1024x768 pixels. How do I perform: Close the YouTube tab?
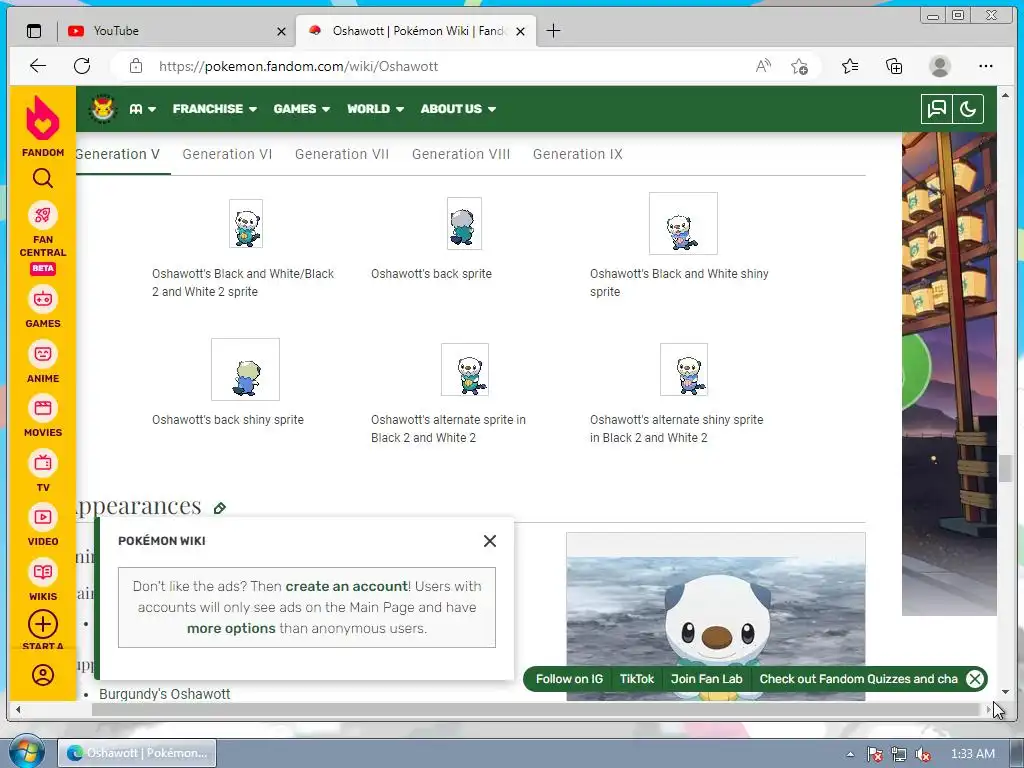tap(281, 31)
